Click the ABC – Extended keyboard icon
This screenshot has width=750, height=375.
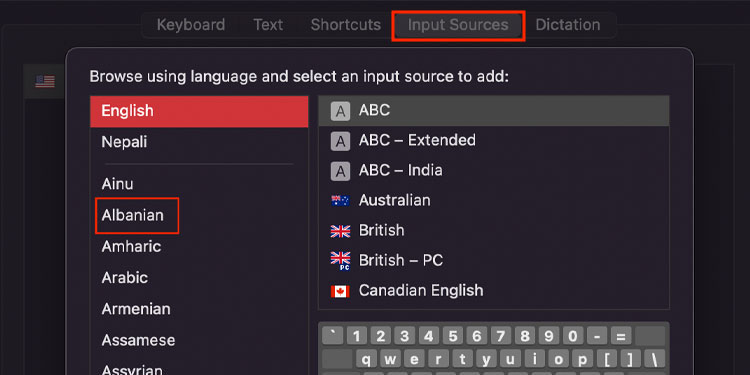click(x=340, y=141)
